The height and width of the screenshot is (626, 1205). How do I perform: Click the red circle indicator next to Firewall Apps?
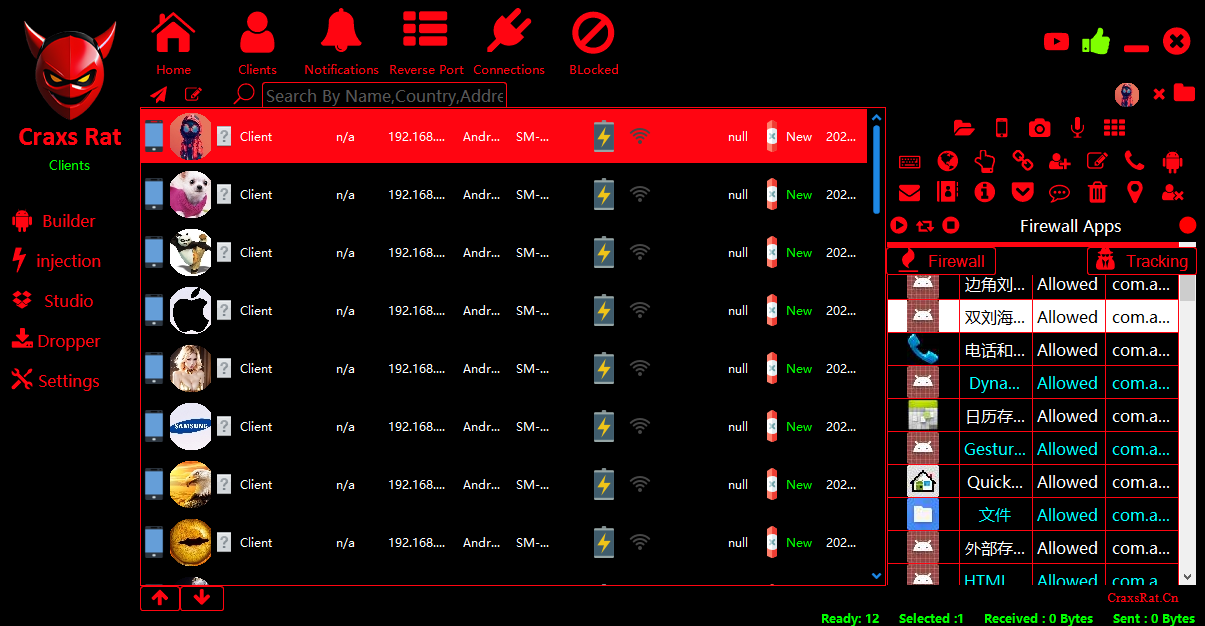pyautogui.click(x=1187, y=226)
